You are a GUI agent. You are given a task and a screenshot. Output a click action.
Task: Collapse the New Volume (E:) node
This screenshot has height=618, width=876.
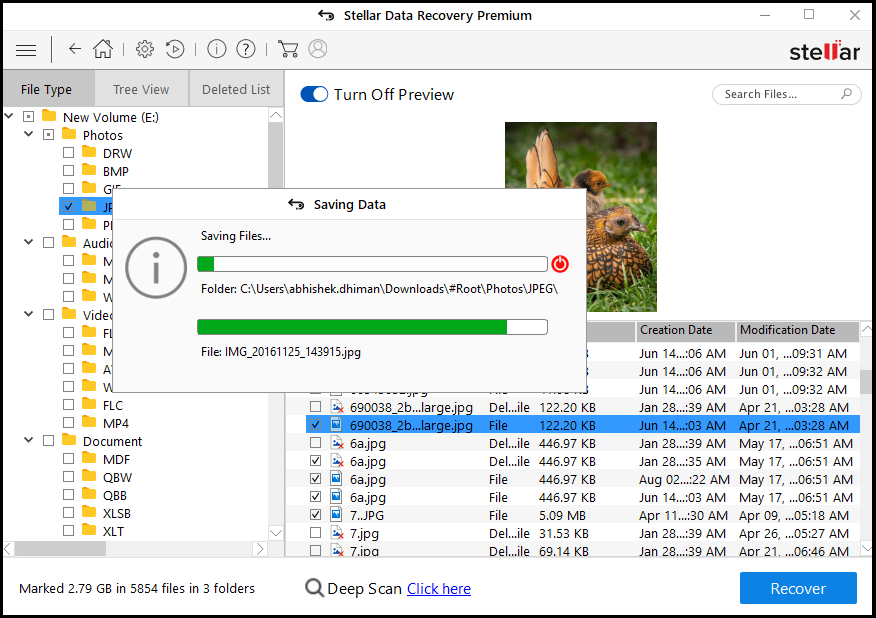coord(9,116)
